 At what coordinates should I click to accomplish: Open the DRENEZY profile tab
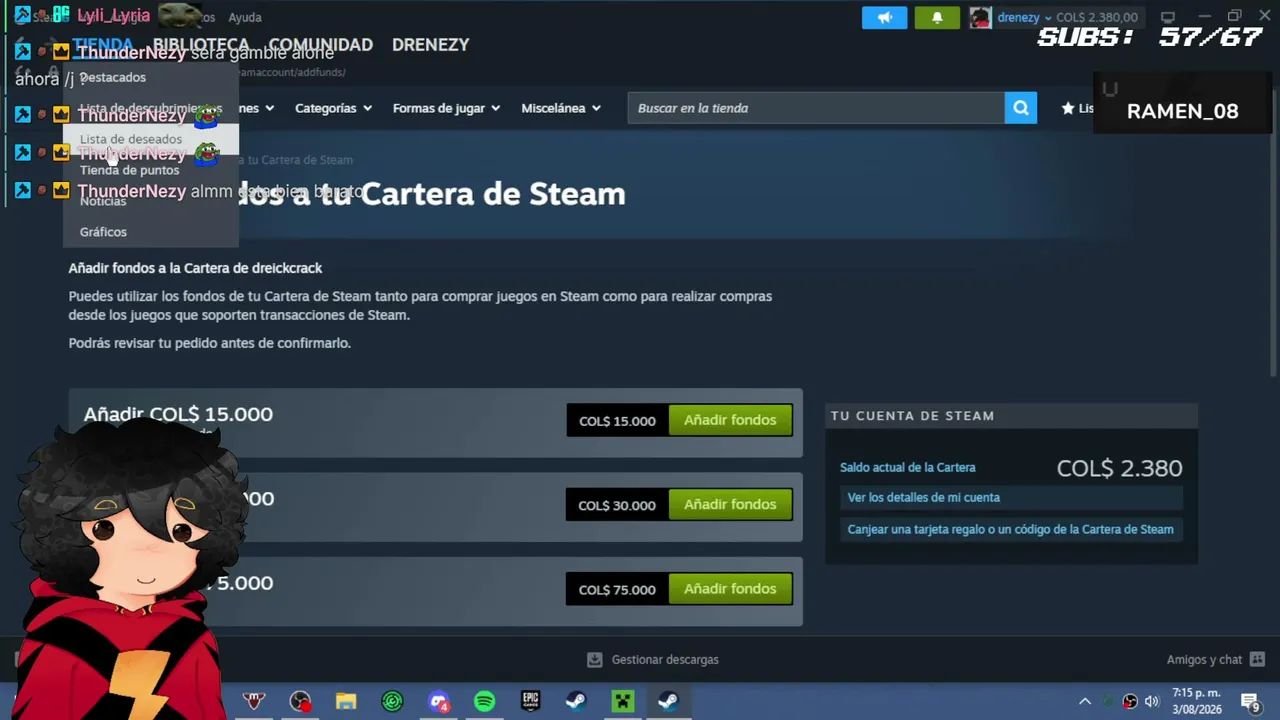coord(430,45)
